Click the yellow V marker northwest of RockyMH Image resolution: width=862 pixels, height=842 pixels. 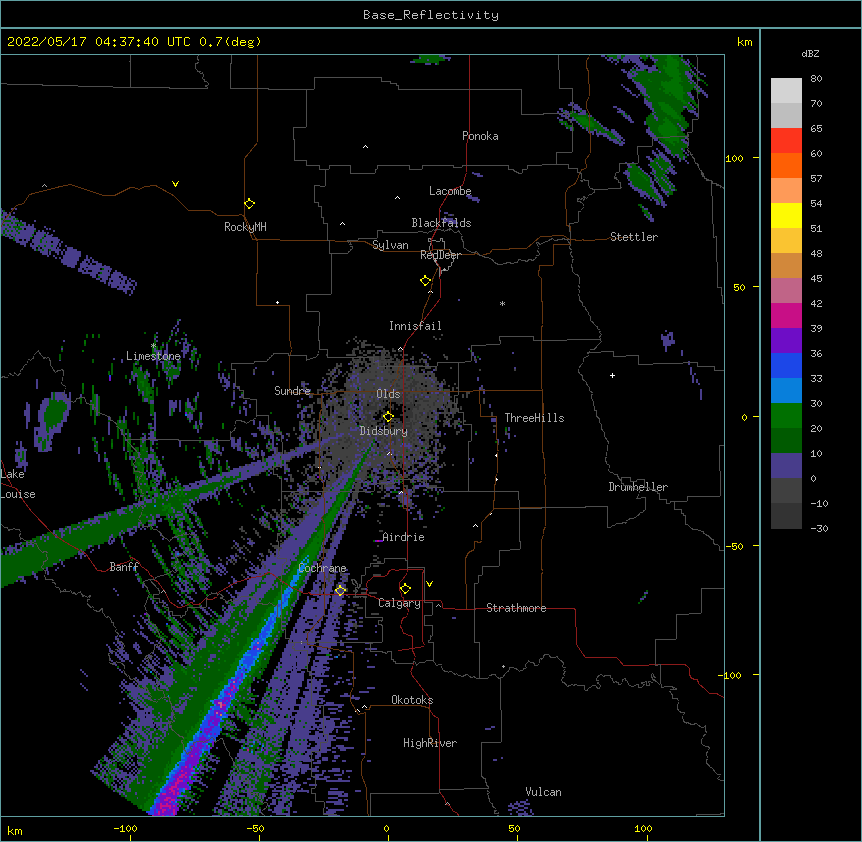175,184
